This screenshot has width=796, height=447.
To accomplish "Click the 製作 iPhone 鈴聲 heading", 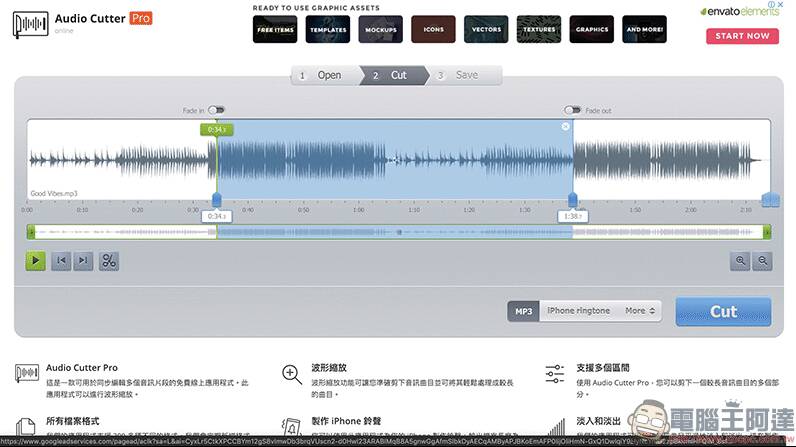I will point(346,421).
